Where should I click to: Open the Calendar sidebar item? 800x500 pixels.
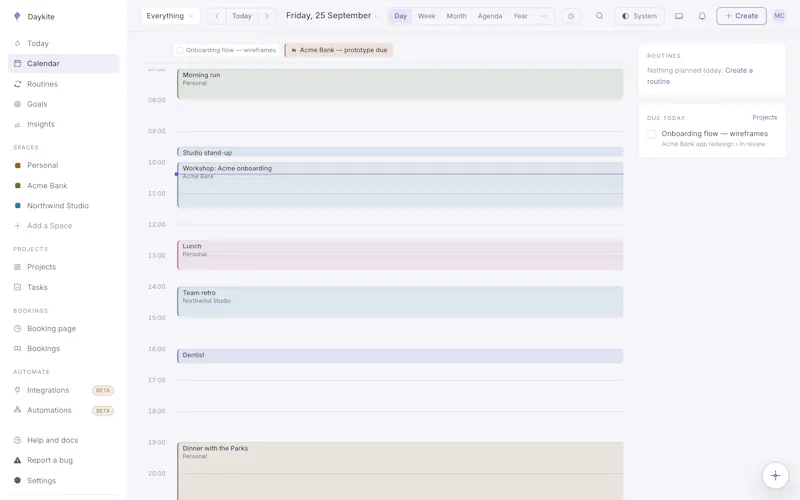(64, 63)
